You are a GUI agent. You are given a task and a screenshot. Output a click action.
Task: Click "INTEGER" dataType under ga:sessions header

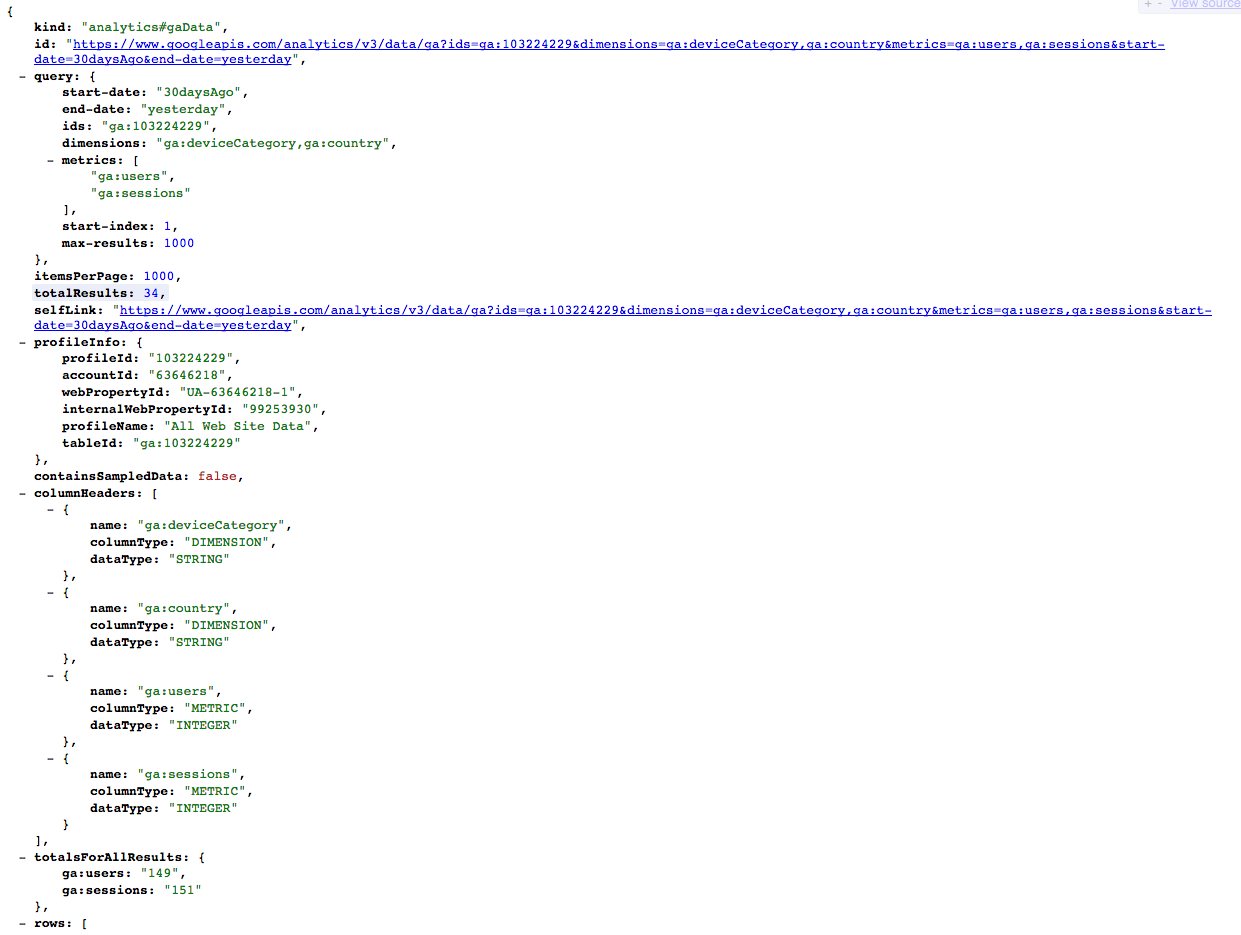[203, 808]
